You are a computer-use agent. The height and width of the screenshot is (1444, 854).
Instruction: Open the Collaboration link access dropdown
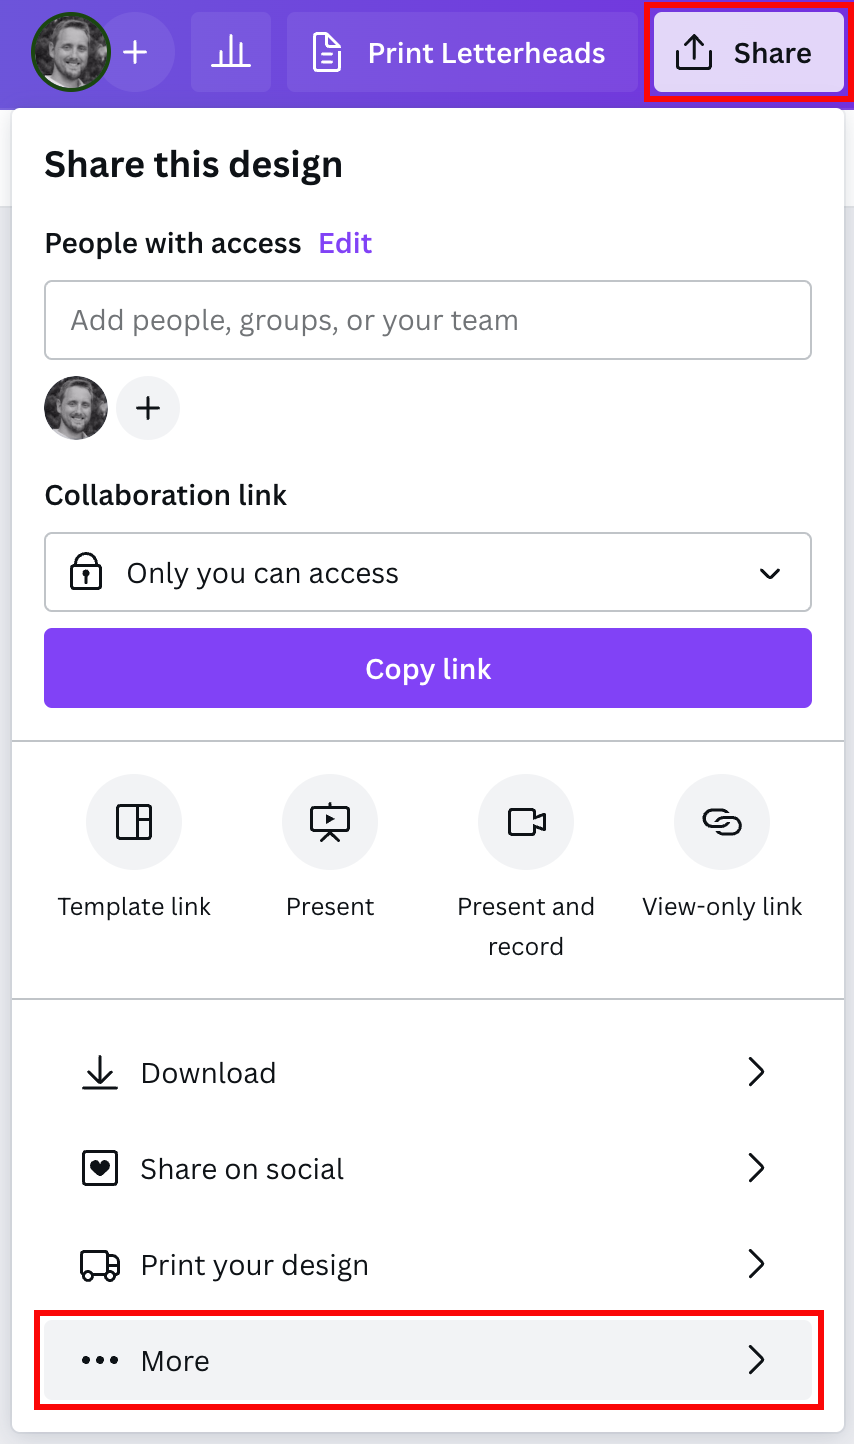(428, 572)
